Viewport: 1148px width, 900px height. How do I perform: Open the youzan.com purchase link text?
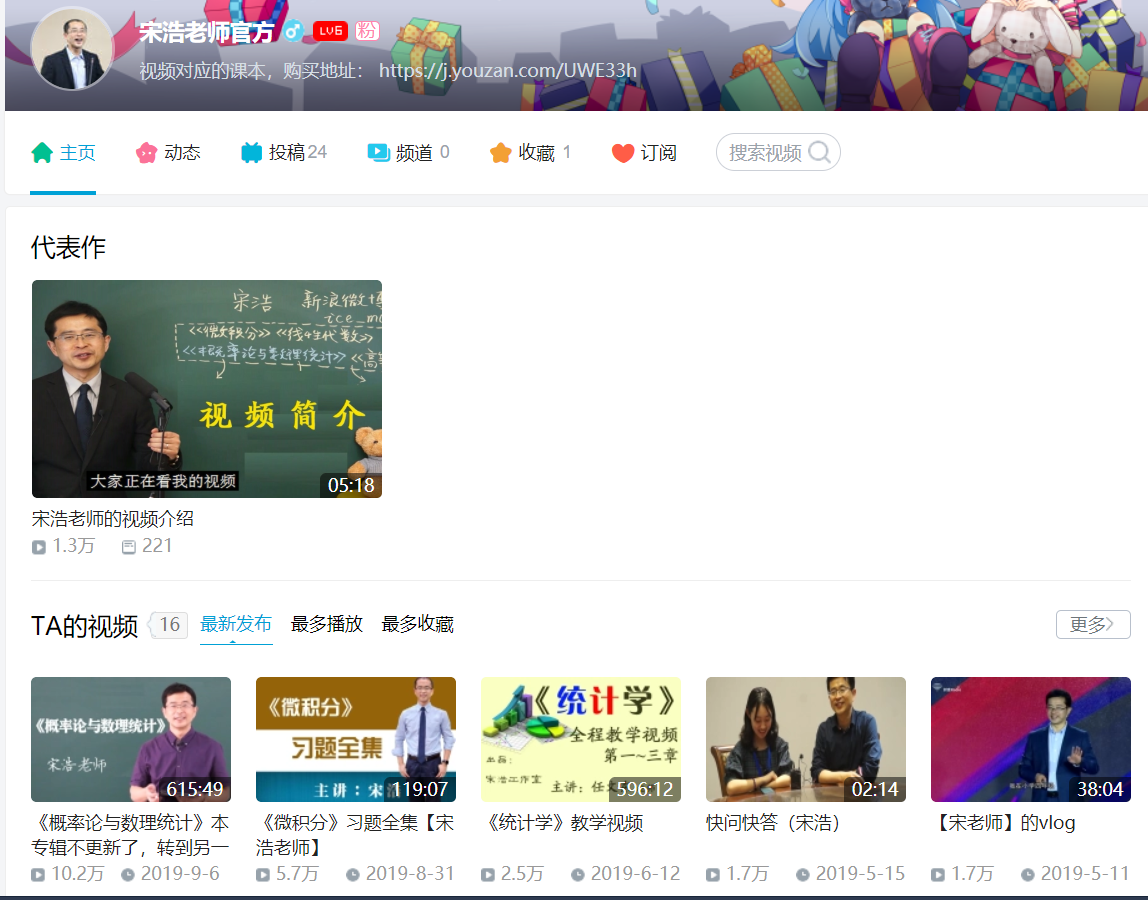507,70
